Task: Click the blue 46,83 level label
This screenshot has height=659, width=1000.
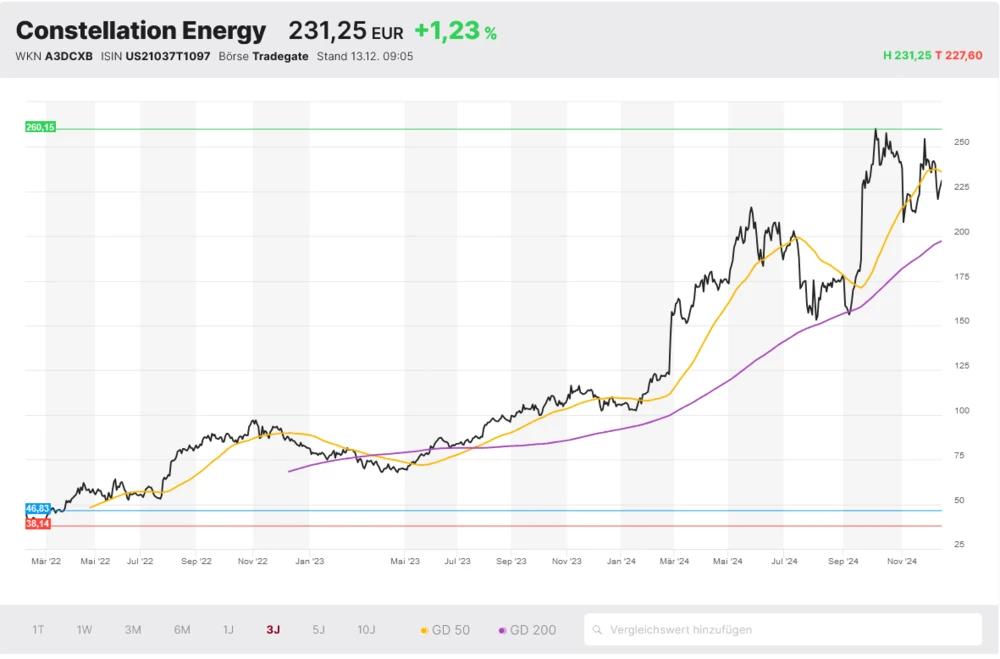Action: (38, 509)
